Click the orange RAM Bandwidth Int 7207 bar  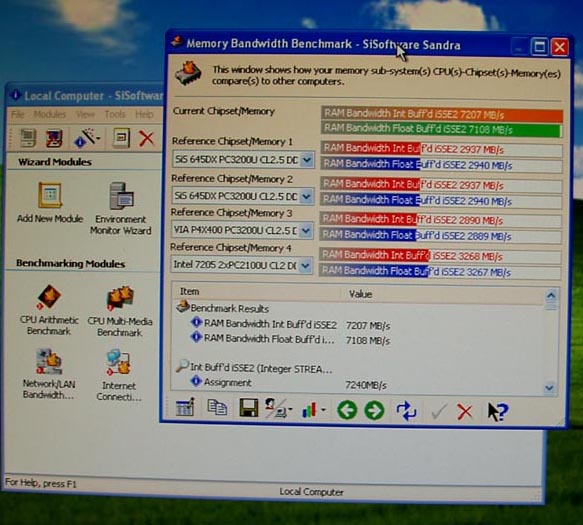pos(442,114)
